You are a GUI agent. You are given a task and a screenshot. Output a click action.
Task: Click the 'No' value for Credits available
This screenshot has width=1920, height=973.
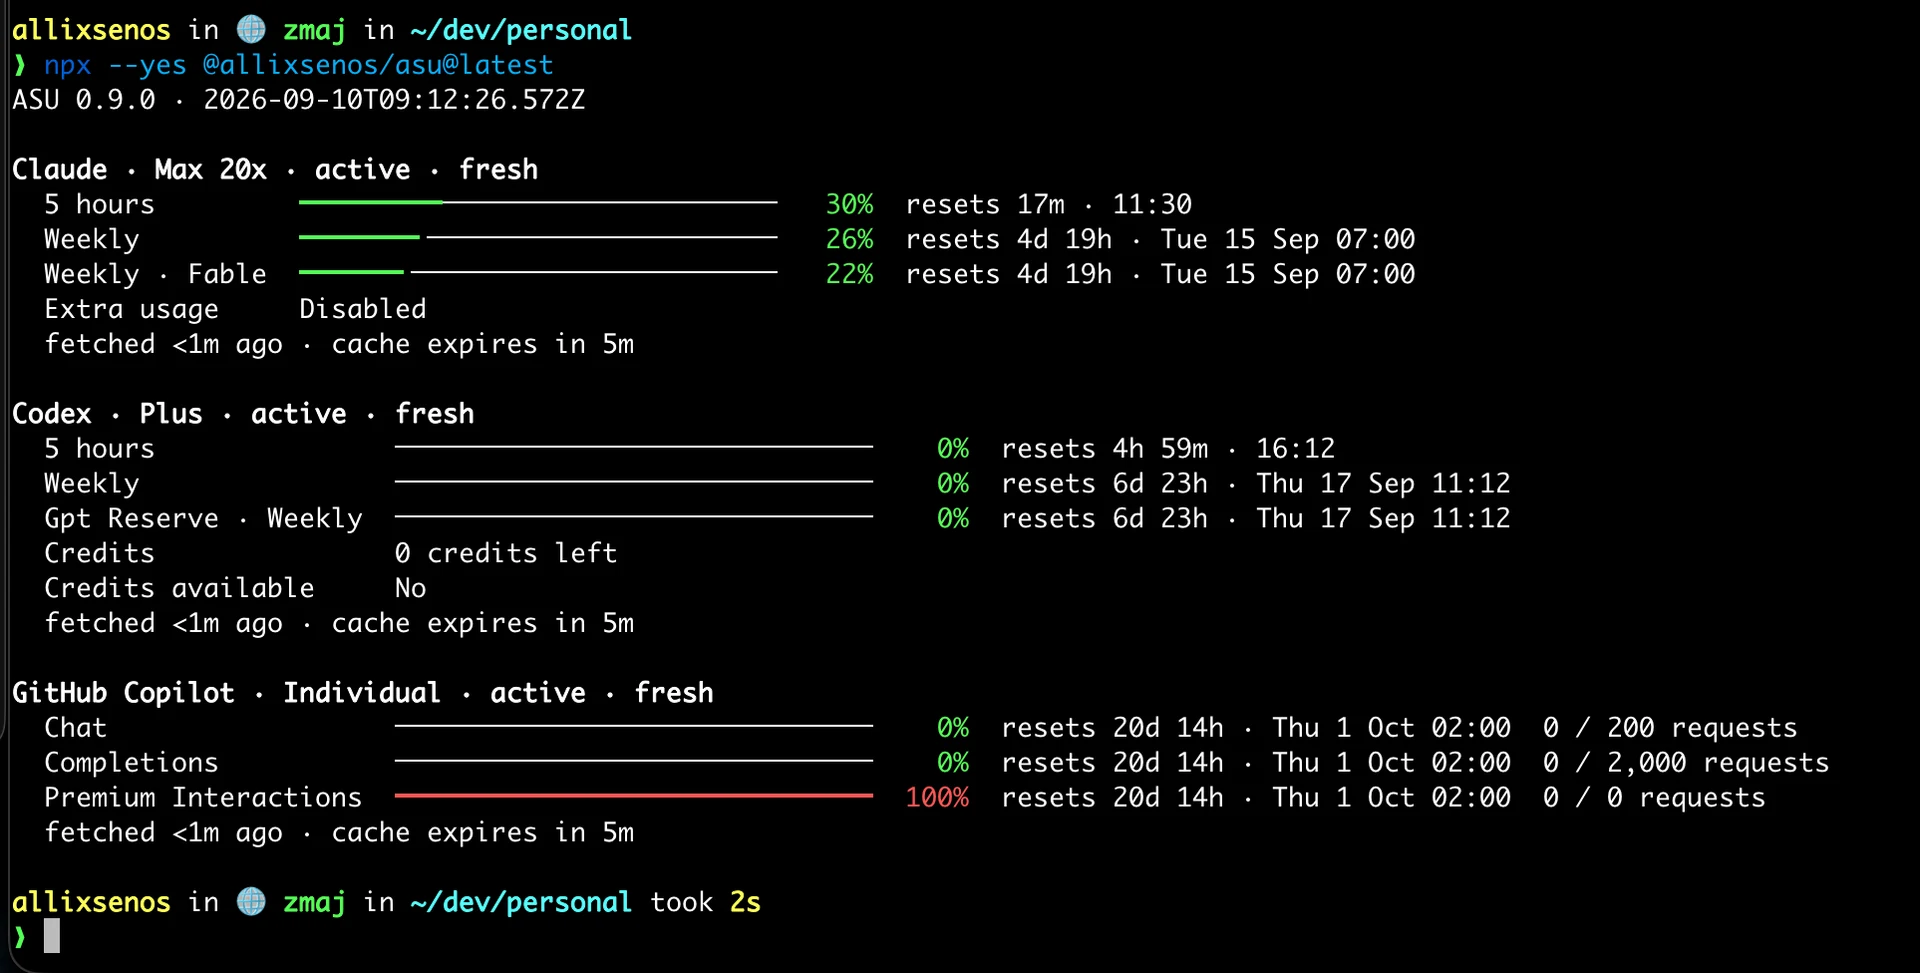[410, 588]
